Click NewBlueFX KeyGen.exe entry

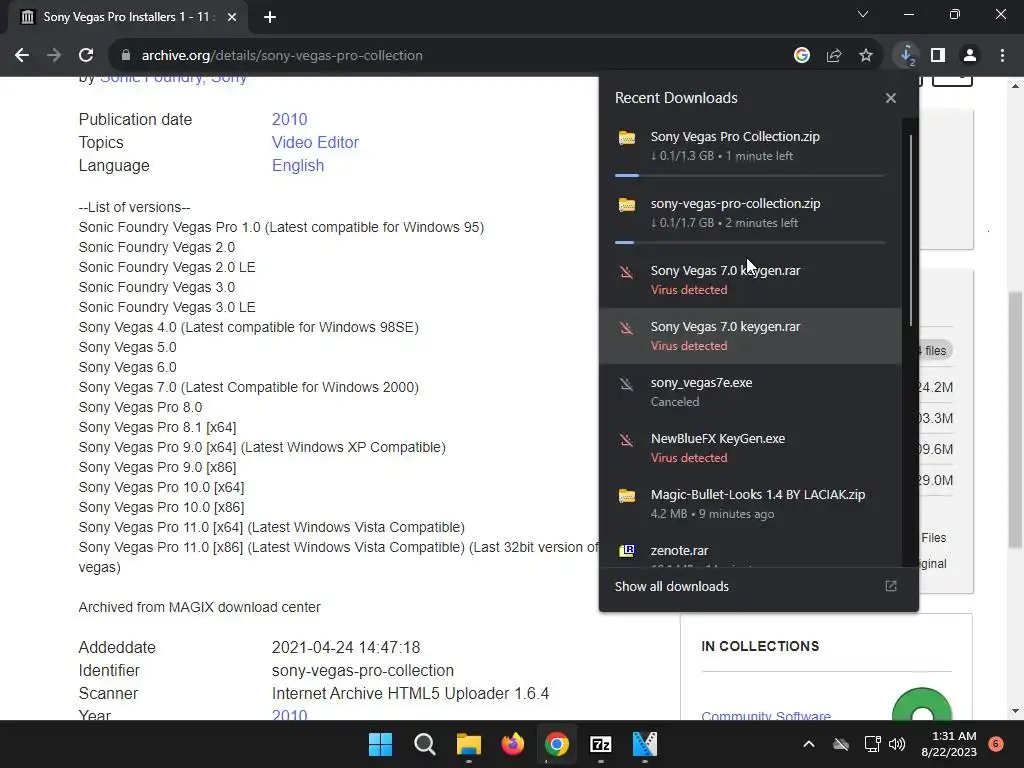750,448
